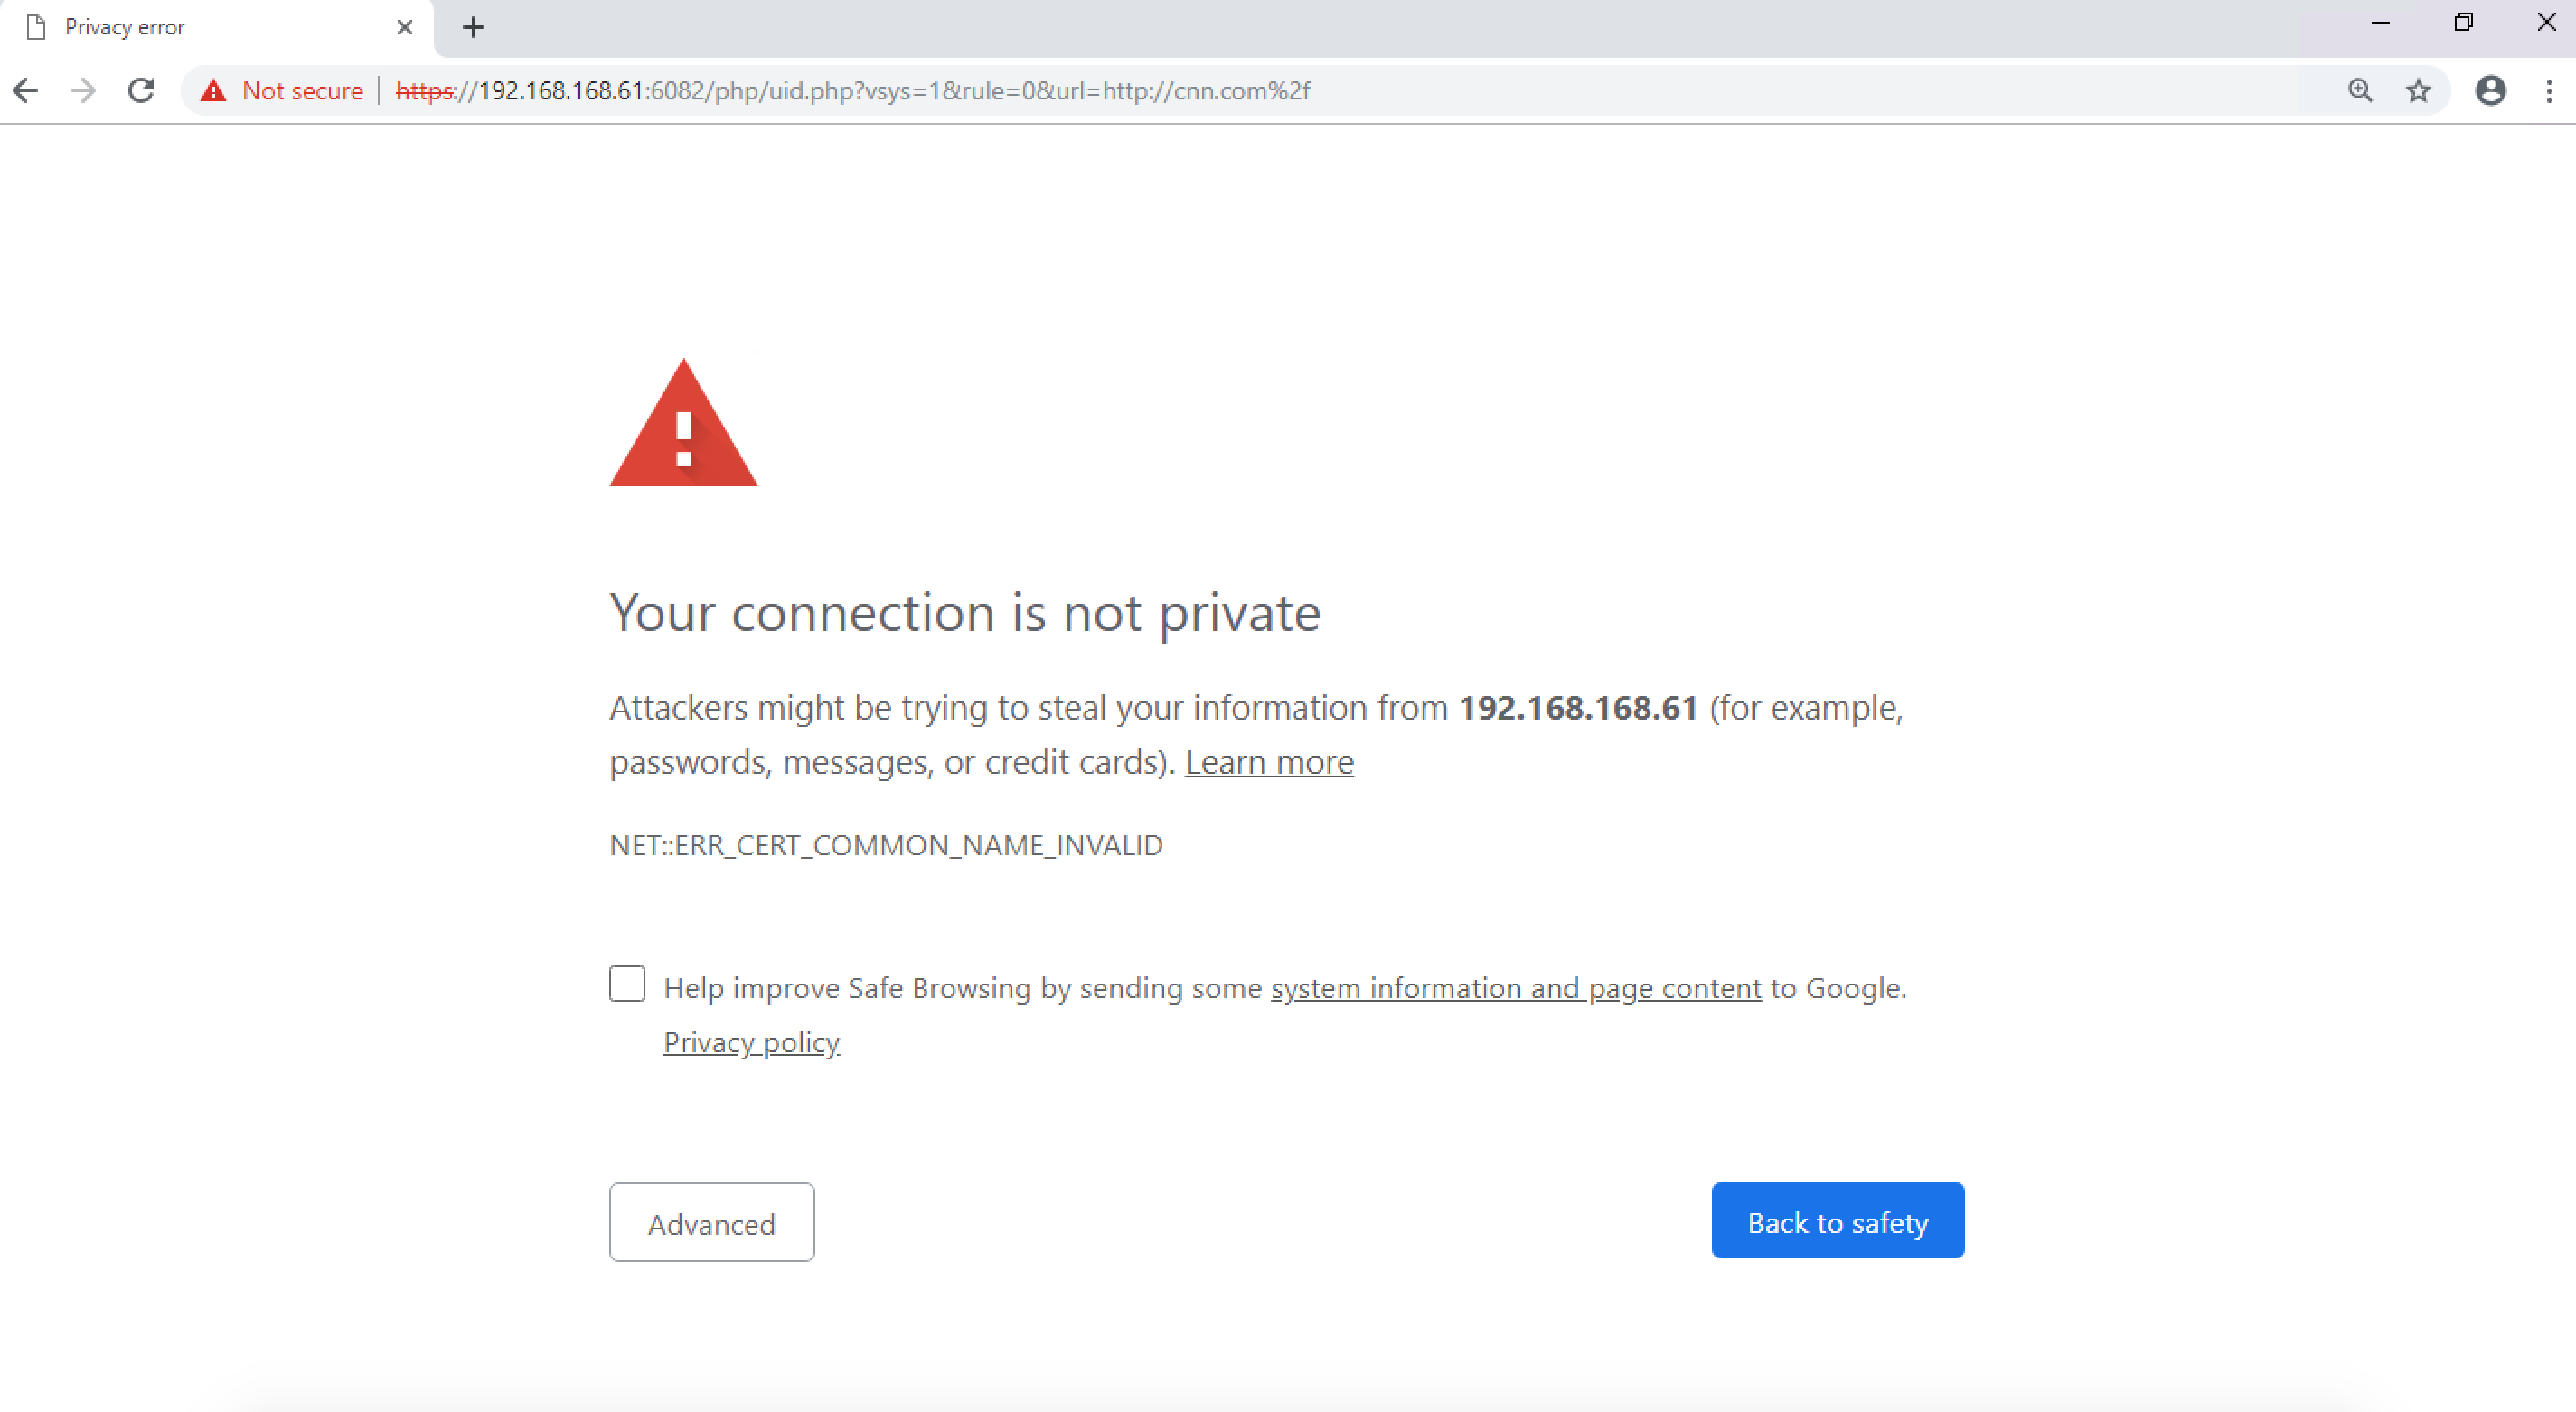Enable the Safe Browsing reporting checkbox
The height and width of the screenshot is (1412, 2576).
pos(627,984)
